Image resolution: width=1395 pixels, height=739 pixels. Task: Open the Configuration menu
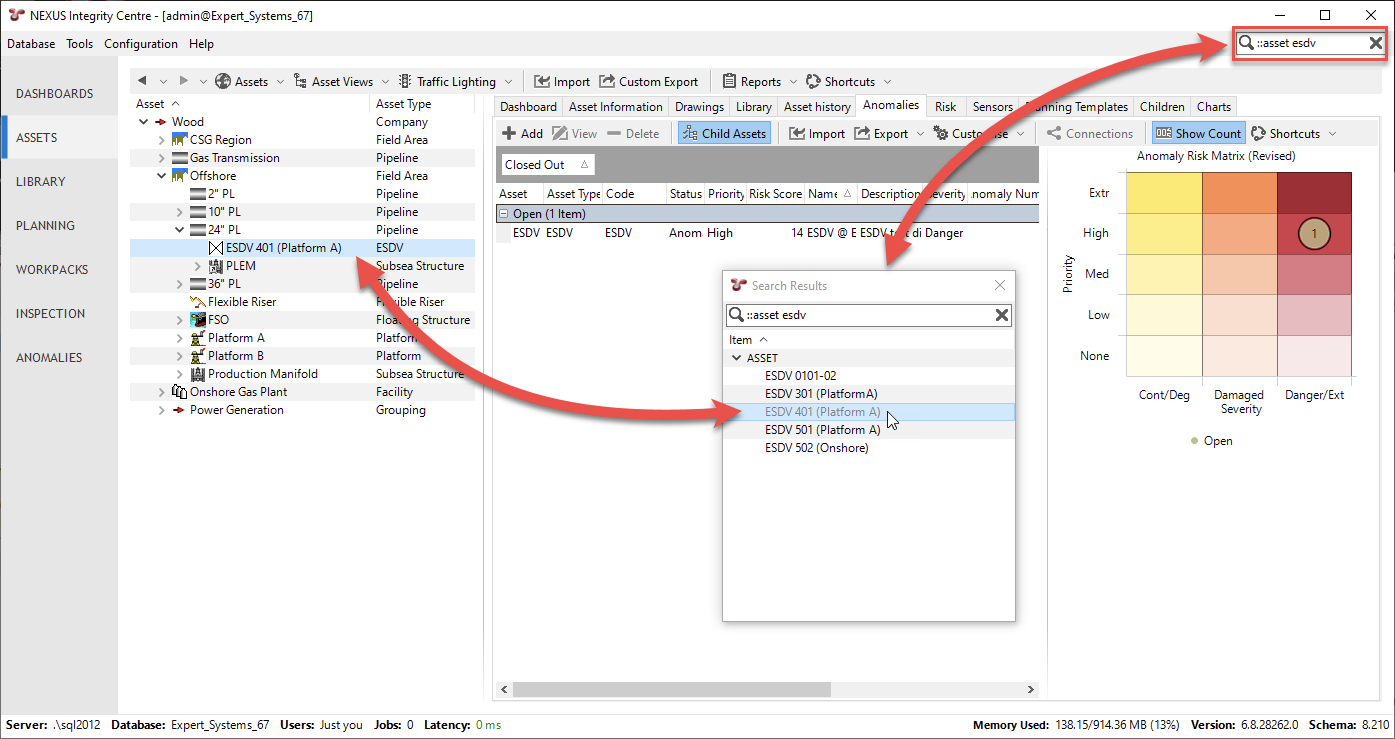pos(141,44)
